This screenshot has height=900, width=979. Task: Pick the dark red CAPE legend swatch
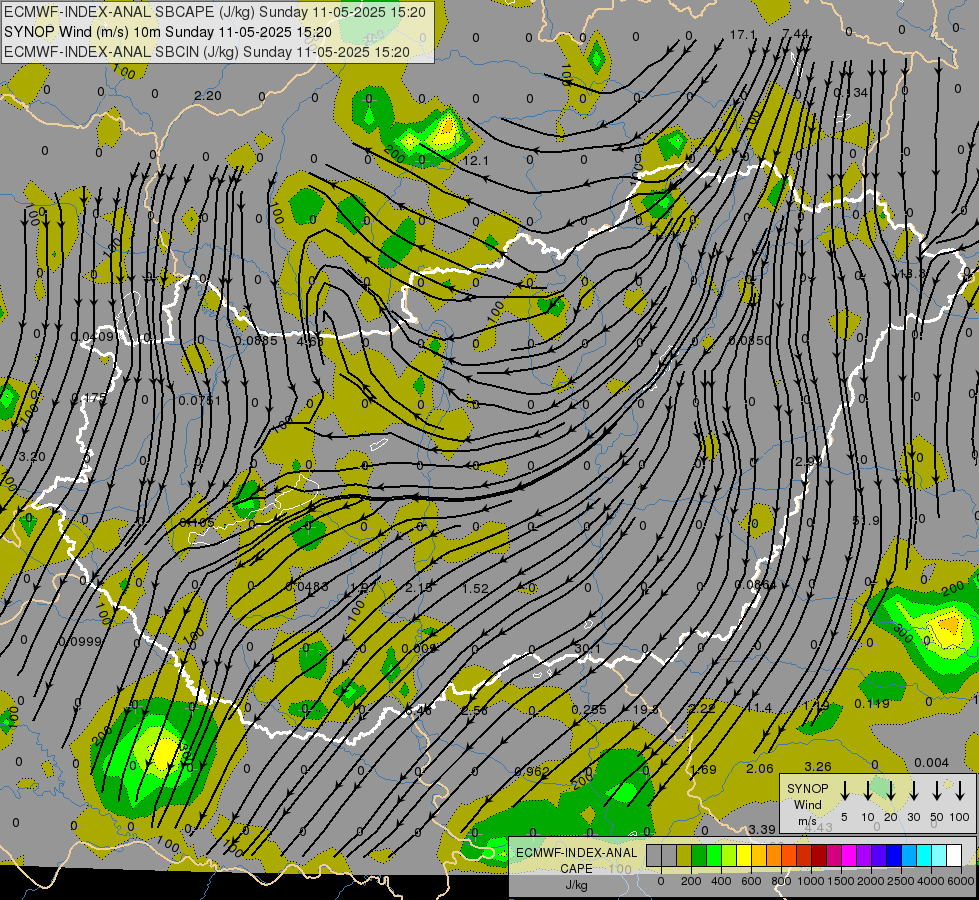[820, 855]
